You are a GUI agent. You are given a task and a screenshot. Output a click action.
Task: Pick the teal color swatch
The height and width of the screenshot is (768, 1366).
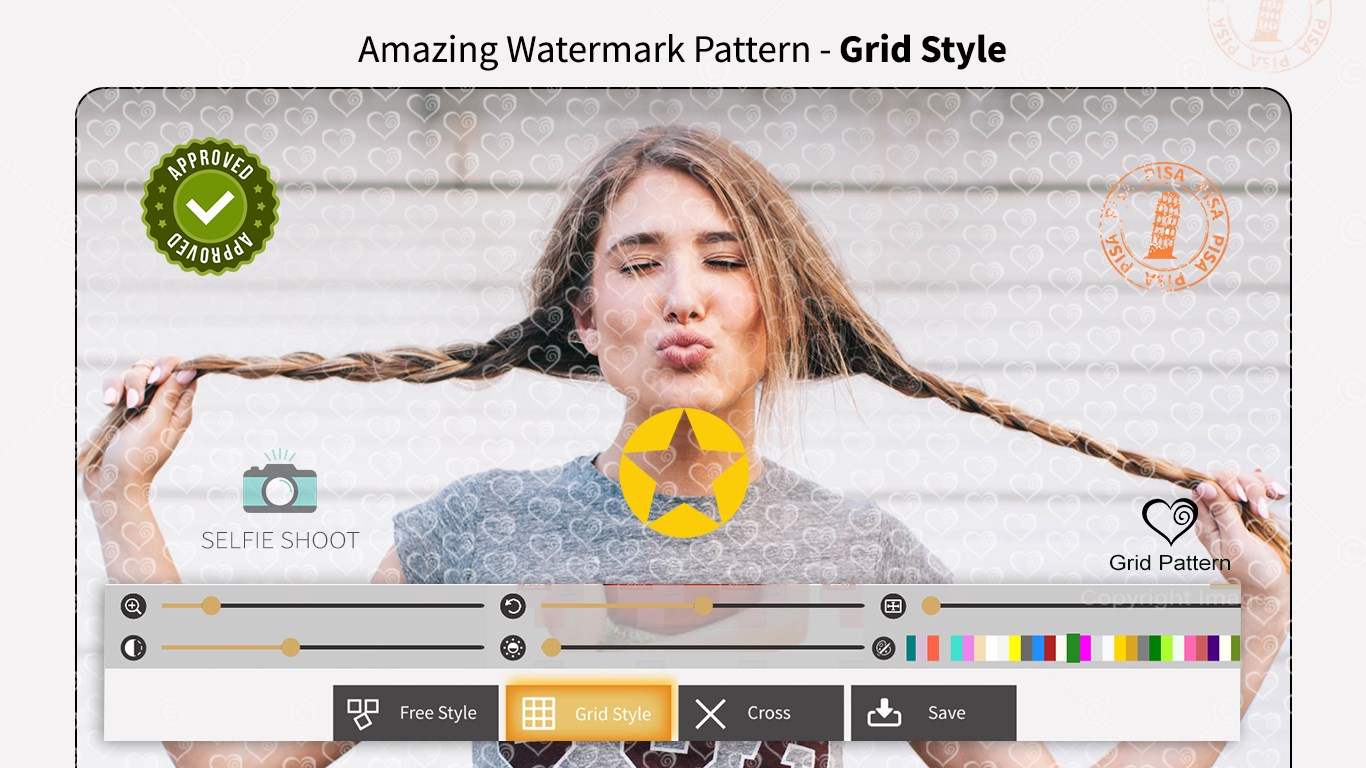click(x=911, y=648)
